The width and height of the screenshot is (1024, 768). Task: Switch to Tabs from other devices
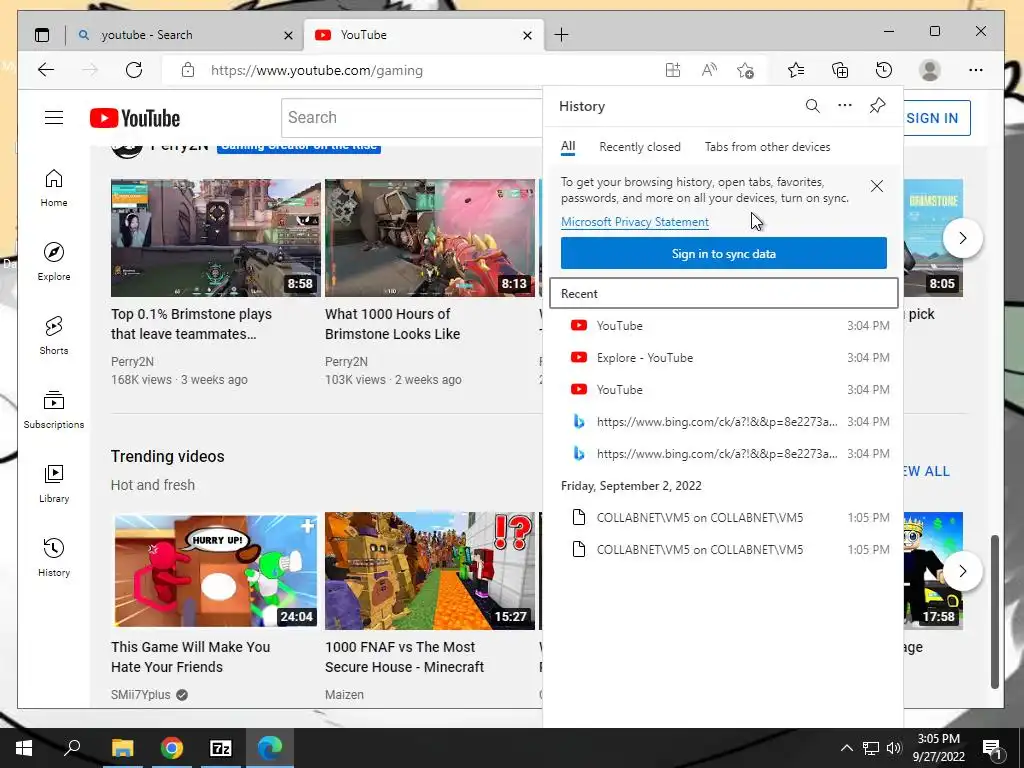coord(767,147)
